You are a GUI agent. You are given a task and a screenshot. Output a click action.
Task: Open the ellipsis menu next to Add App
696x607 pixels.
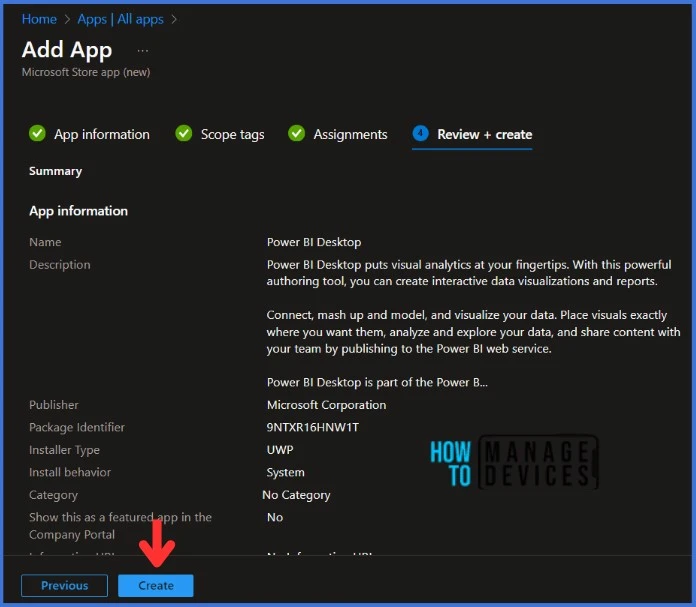[x=143, y=50]
